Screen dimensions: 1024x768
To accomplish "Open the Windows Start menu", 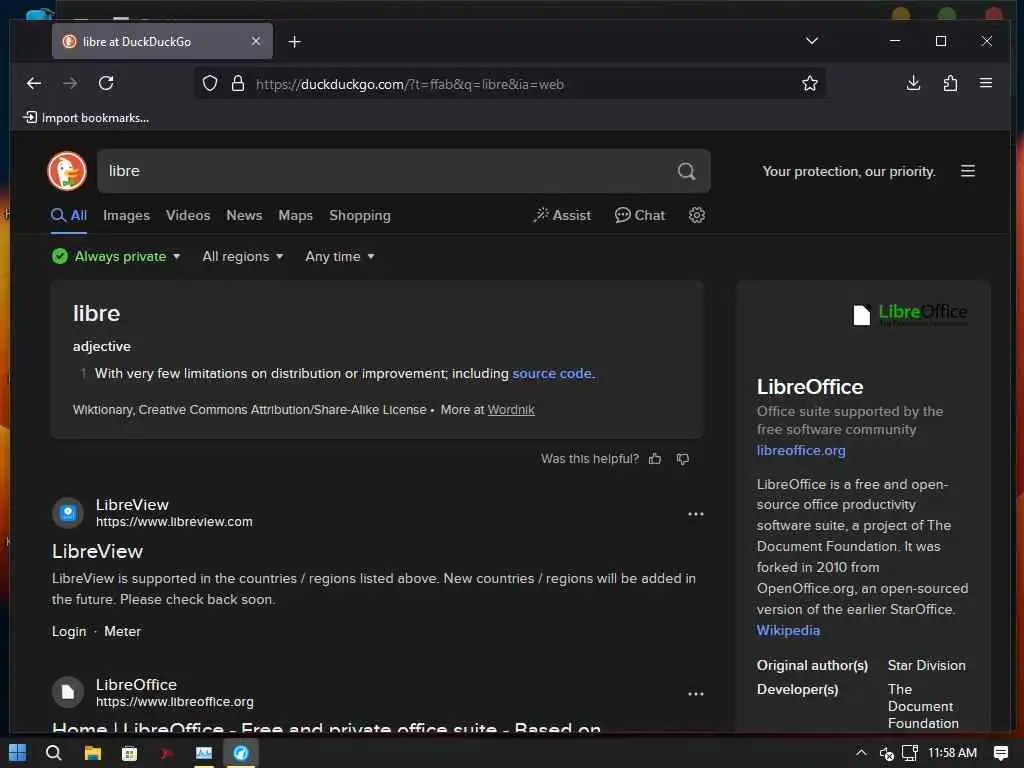I will [x=18, y=753].
